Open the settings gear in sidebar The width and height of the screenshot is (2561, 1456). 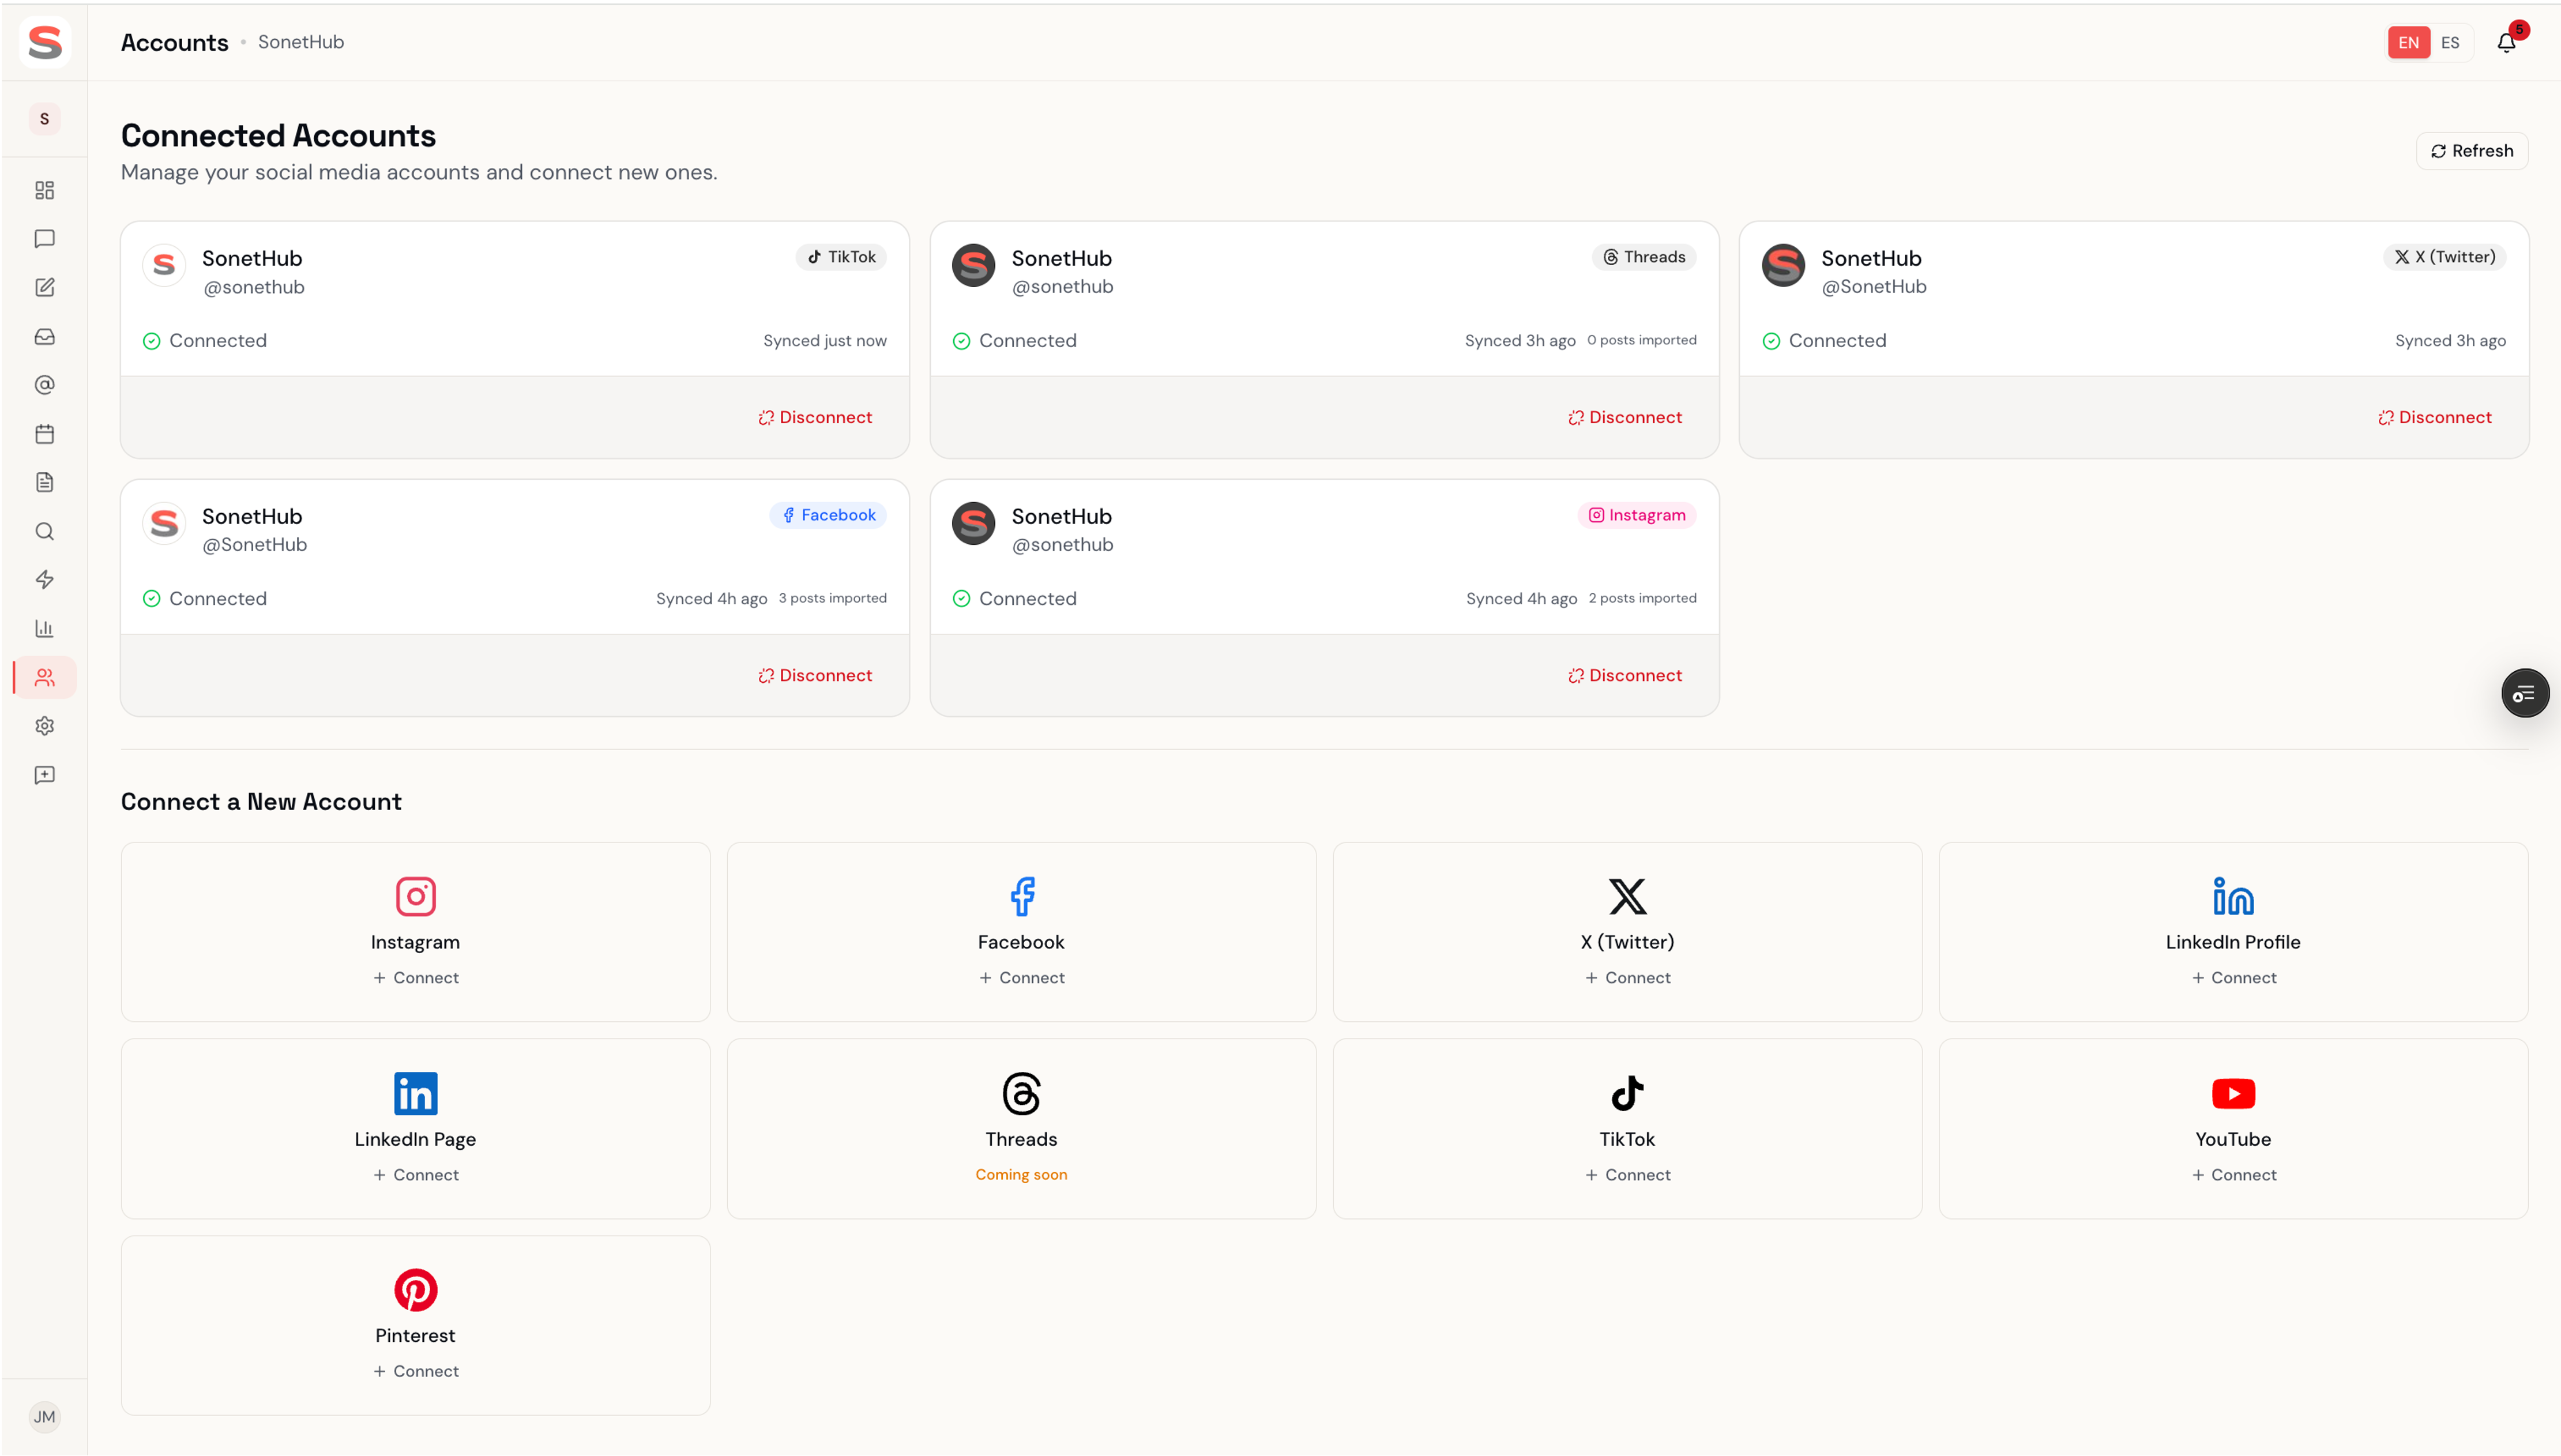[44, 726]
